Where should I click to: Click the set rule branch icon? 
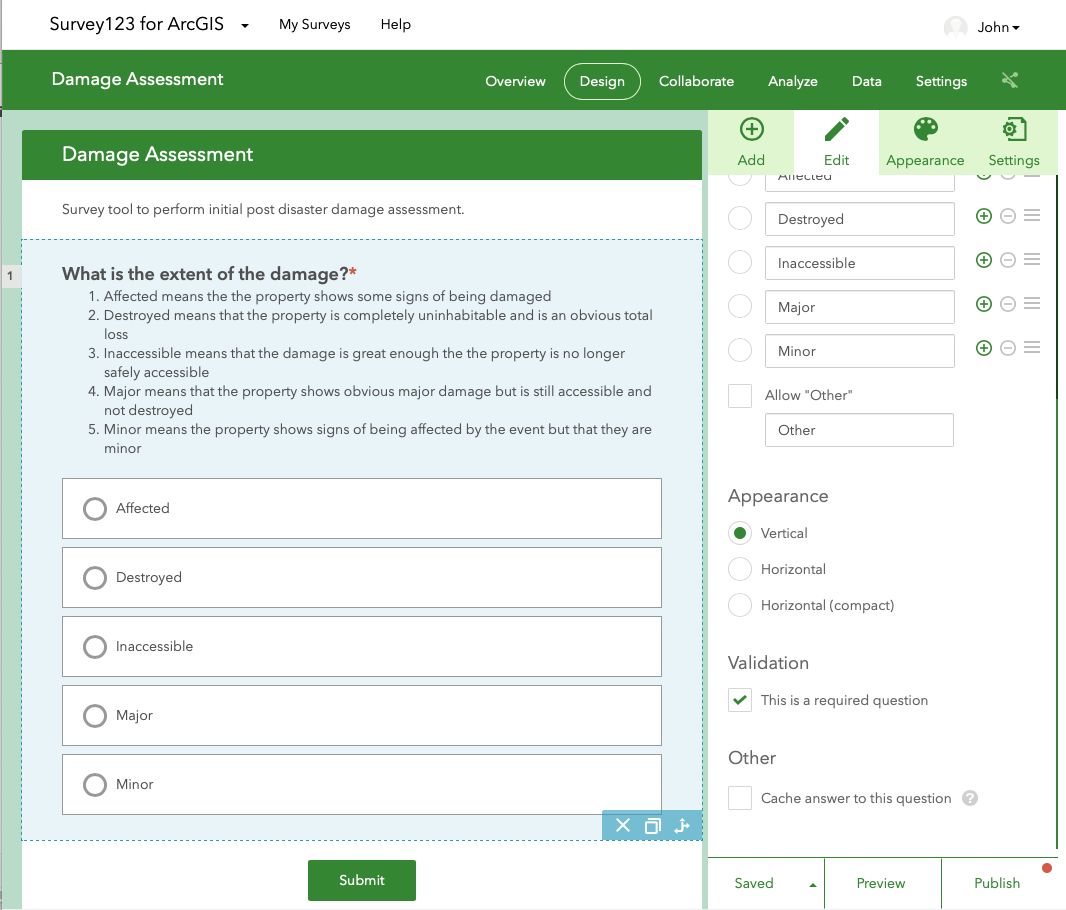click(x=683, y=826)
